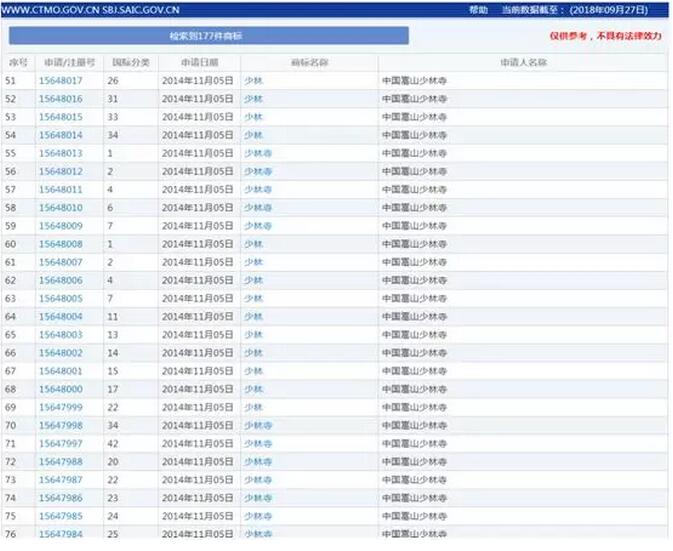This screenshot has width=673, height=551.
Task: Open application number 15647999 link
Action: click(x=61, y=407)
